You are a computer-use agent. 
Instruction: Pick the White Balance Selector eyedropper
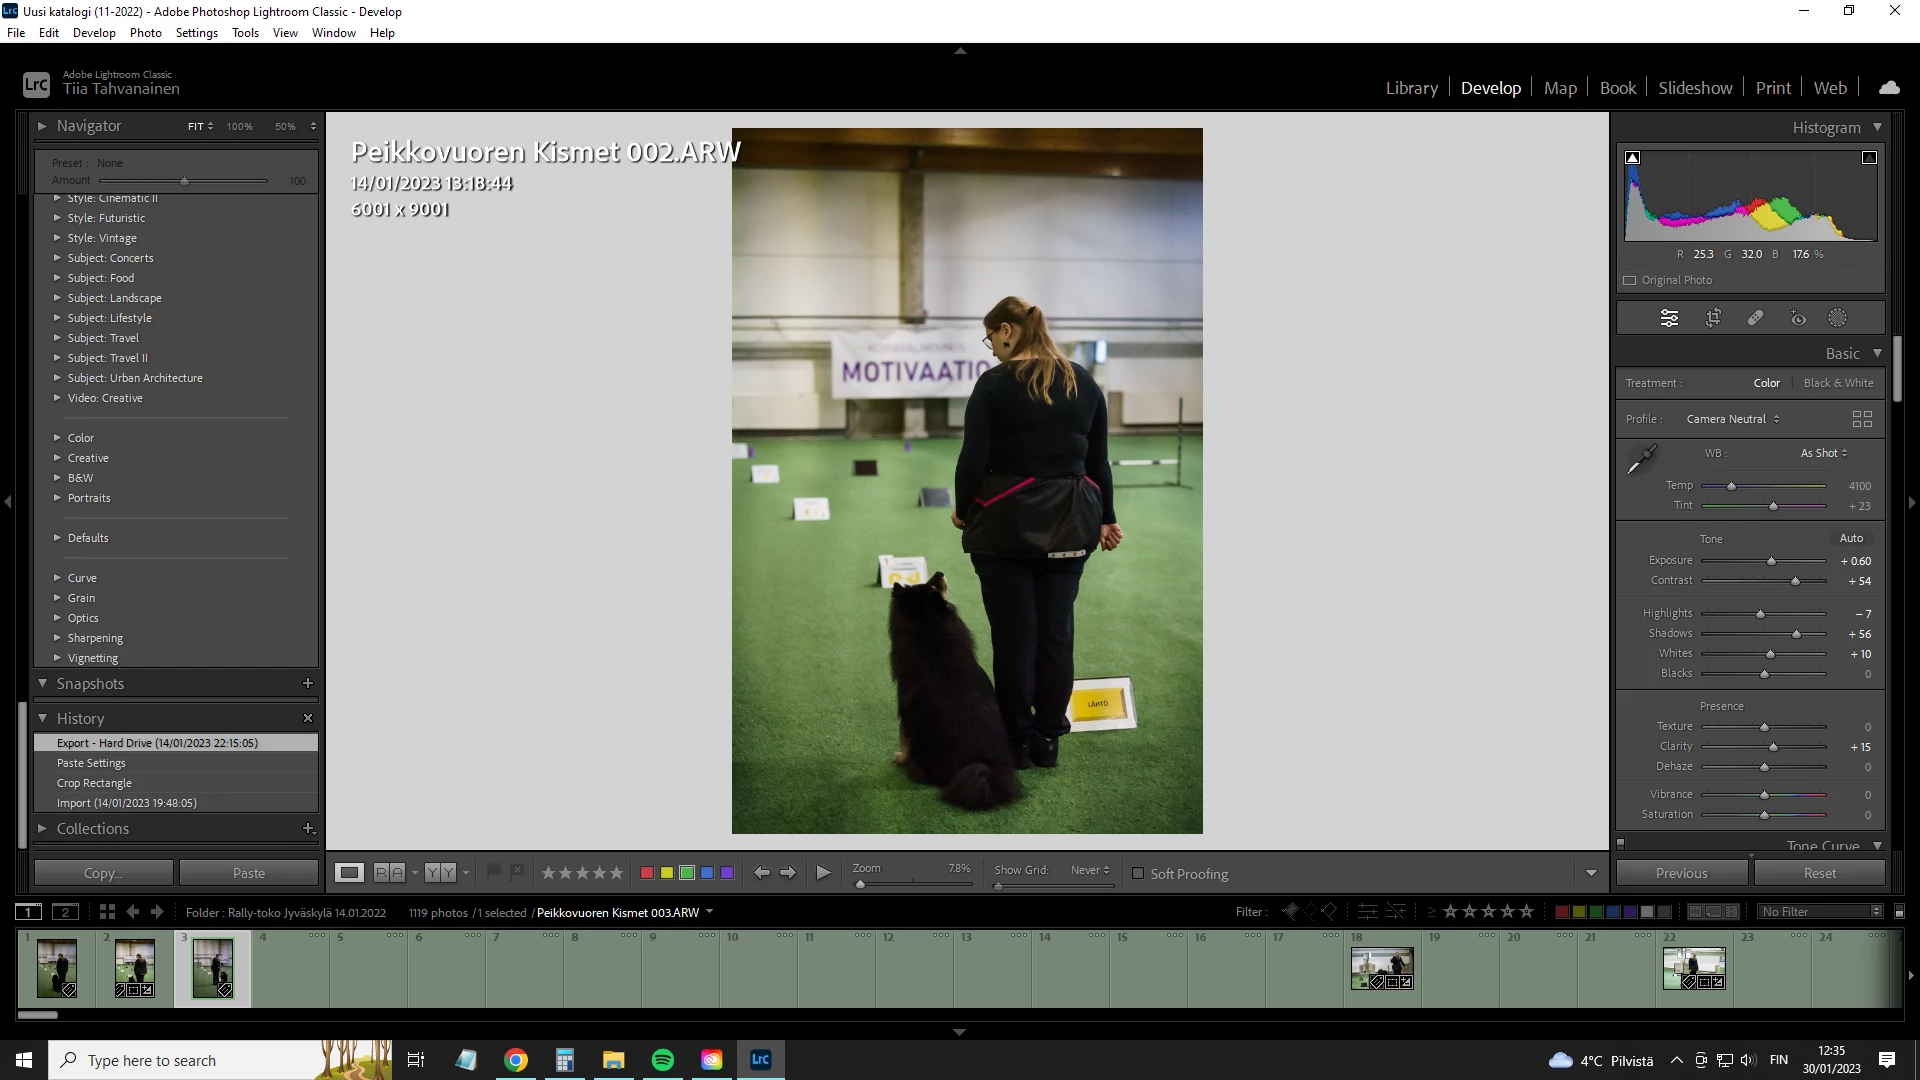point(1641,459)
